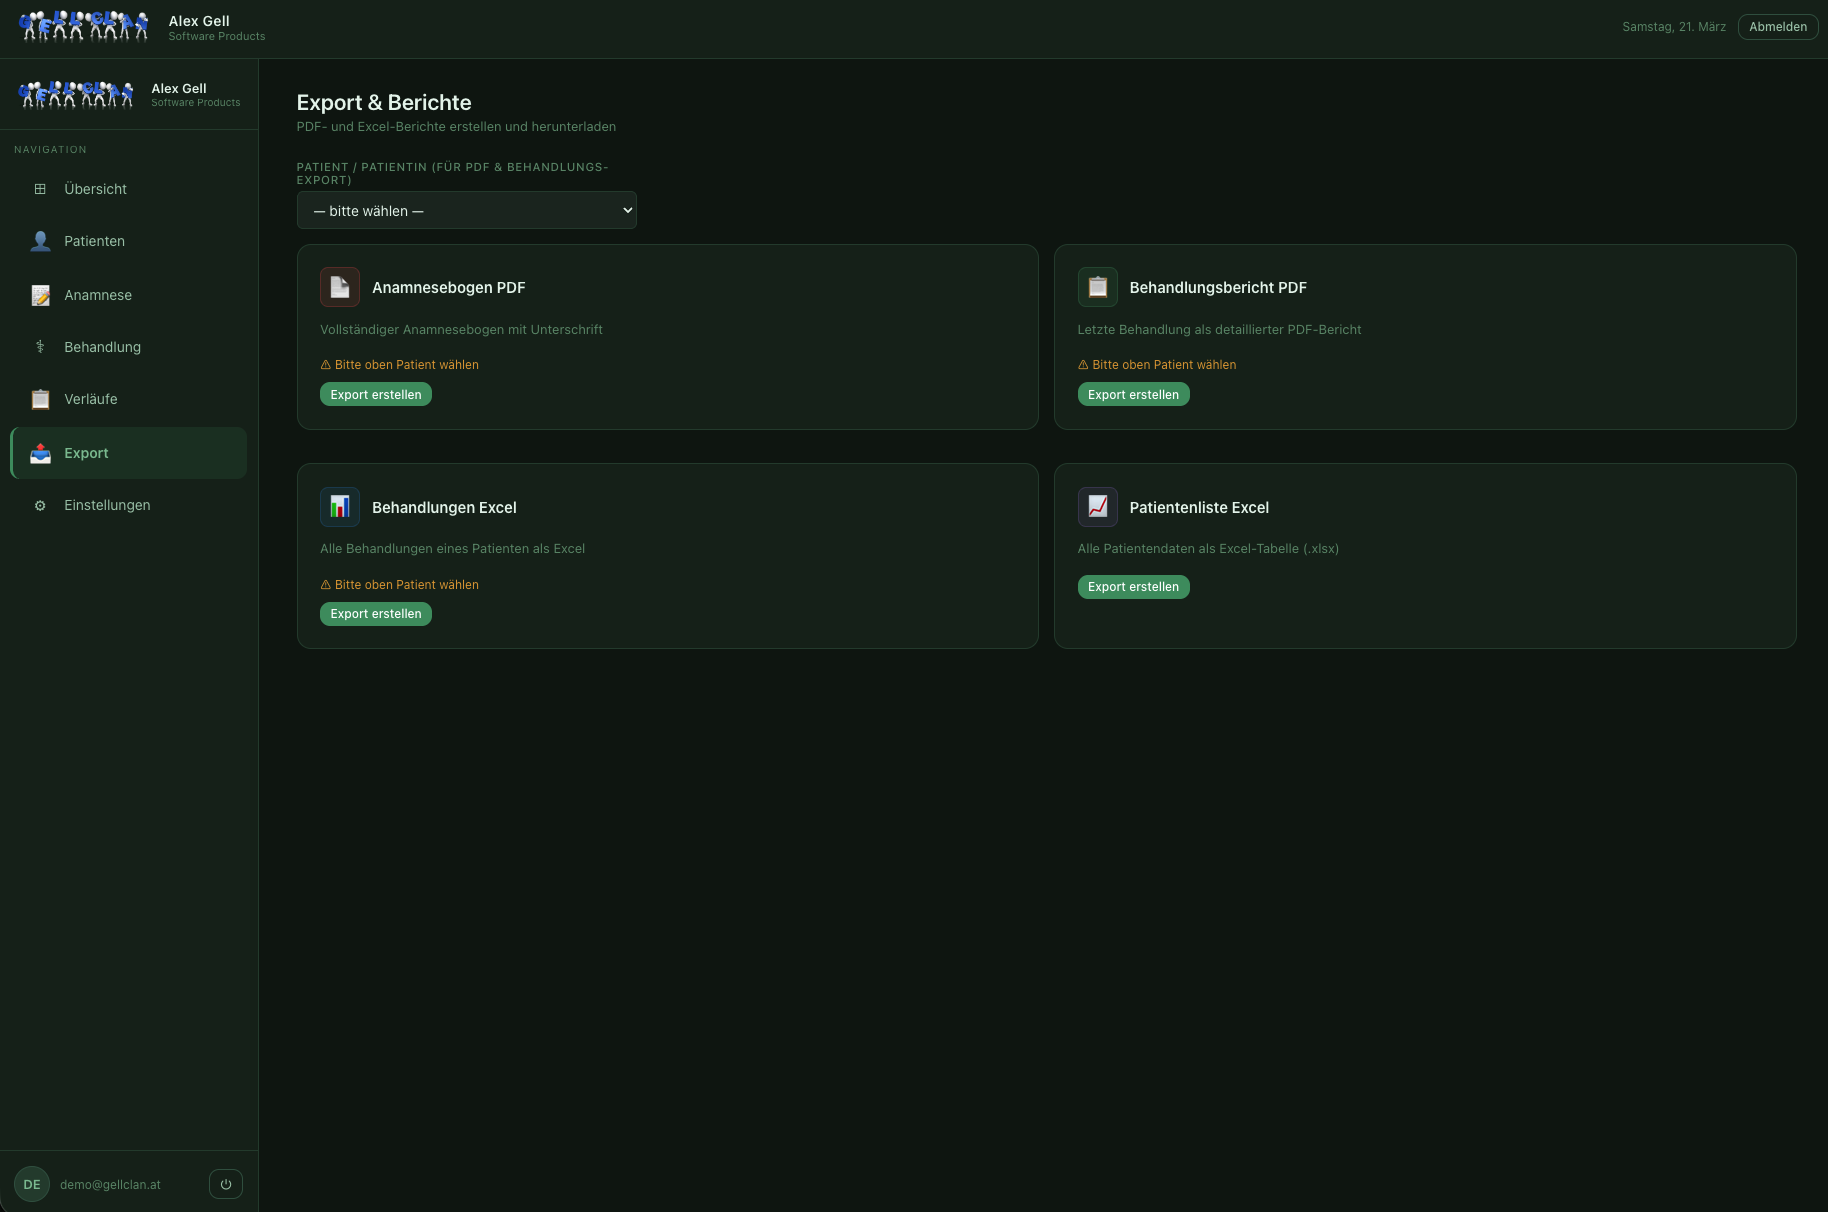Click the Behandlung medical staff icon
This screenshot has width=1828, height=1212.
coord(40,347)
